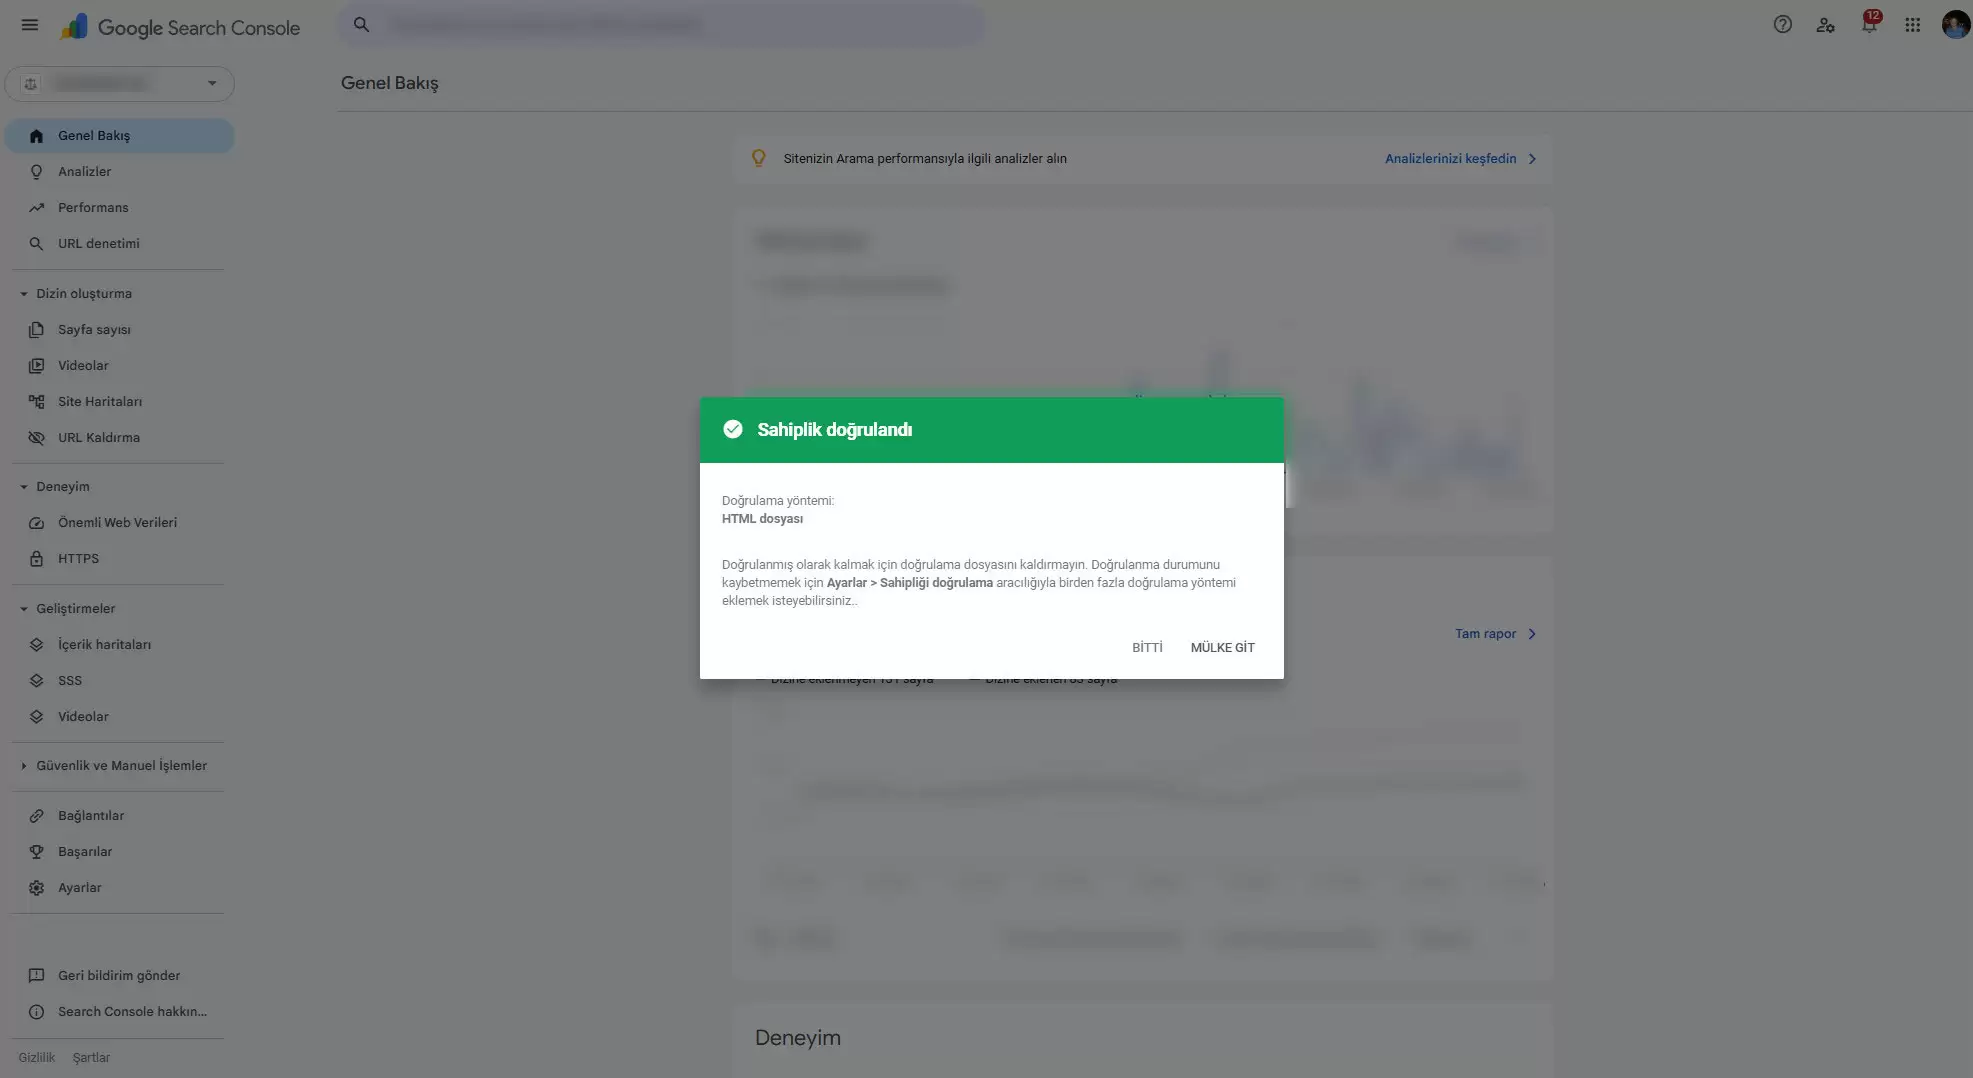The height and width of the screenshot is (1078, 1973).
Task: Open Gizlilik link in footer
Action: tap(36, 1058)
